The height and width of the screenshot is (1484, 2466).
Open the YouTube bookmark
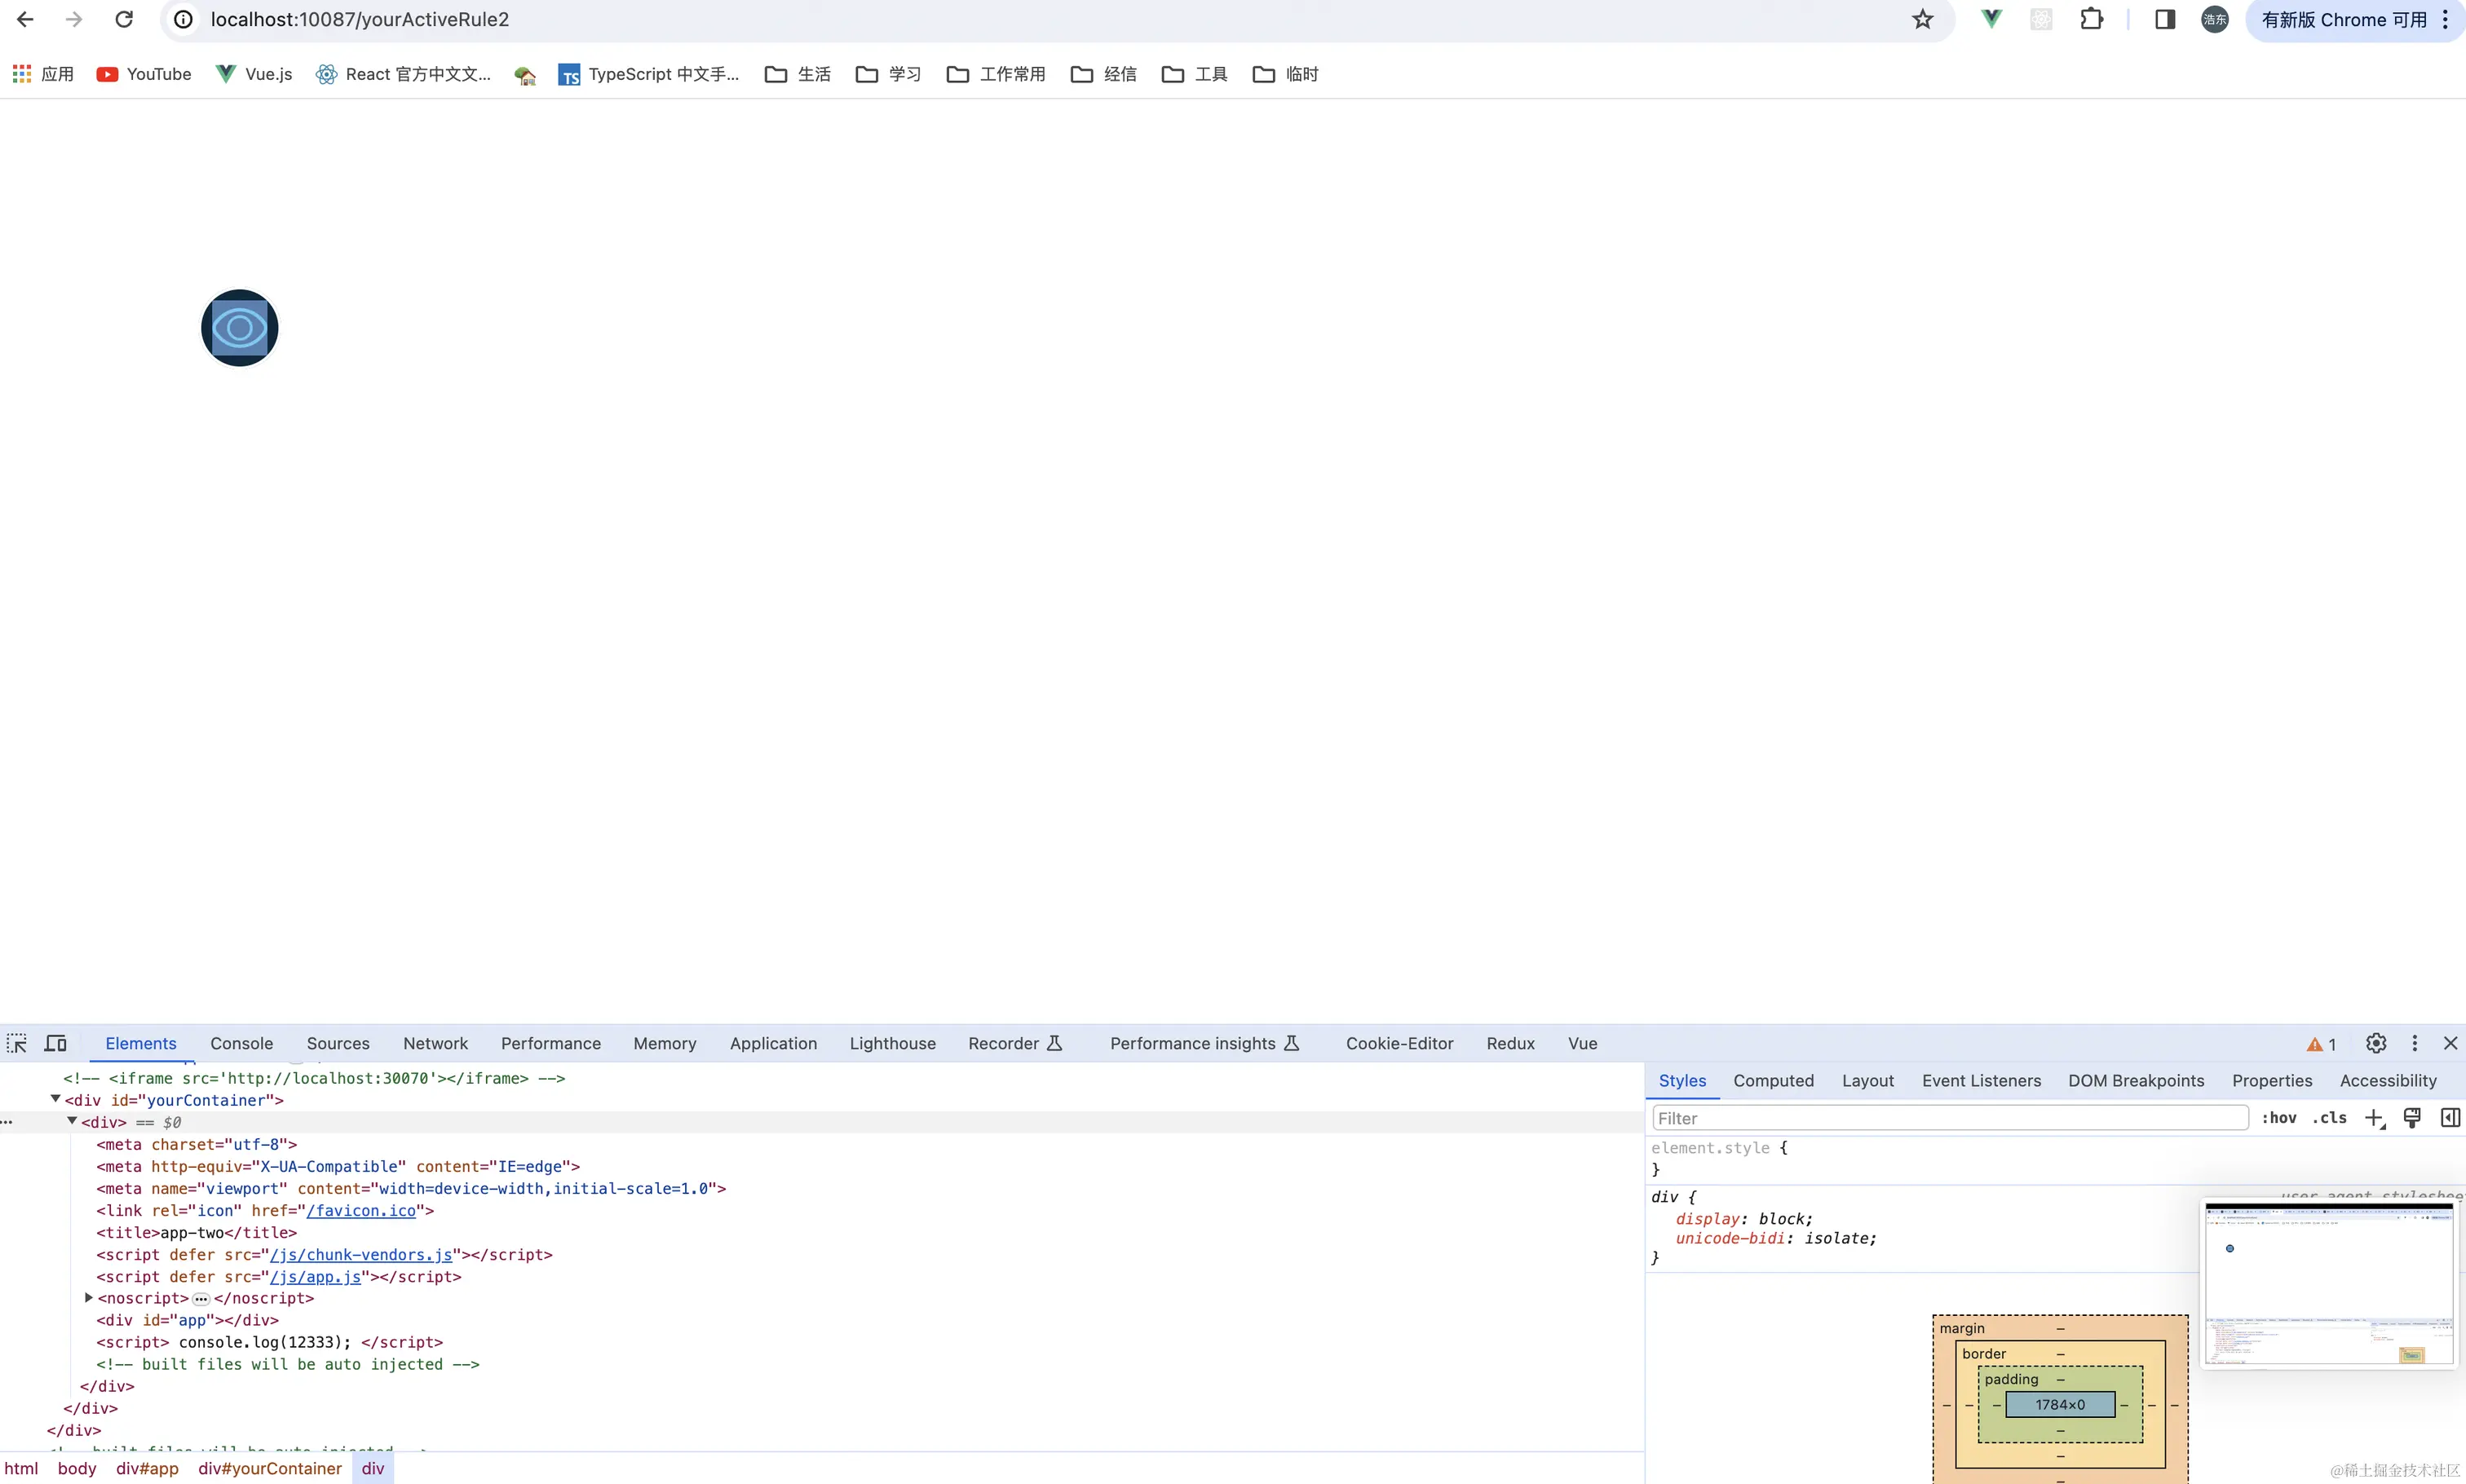point(144,74)
